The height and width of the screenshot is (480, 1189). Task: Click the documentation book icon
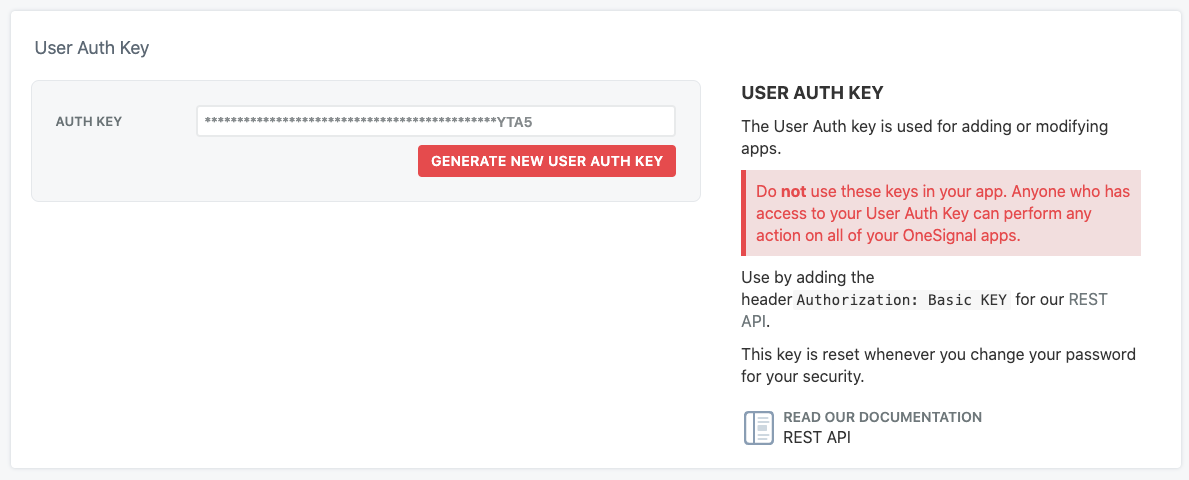click(x=758, y=428)
